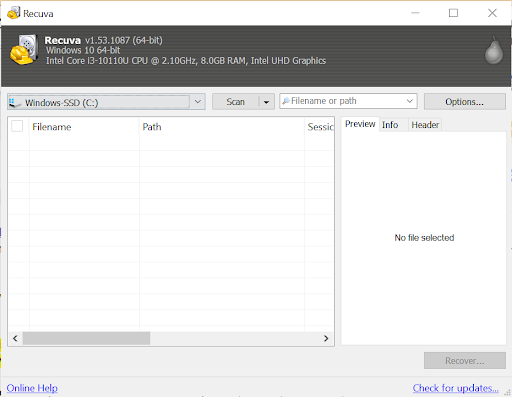Open the Header tab

click(425, 125)
